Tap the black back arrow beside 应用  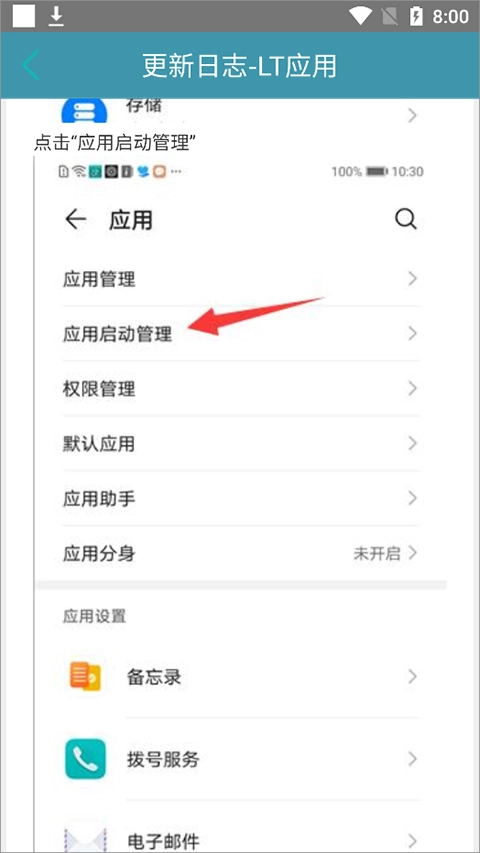point(76,220)
